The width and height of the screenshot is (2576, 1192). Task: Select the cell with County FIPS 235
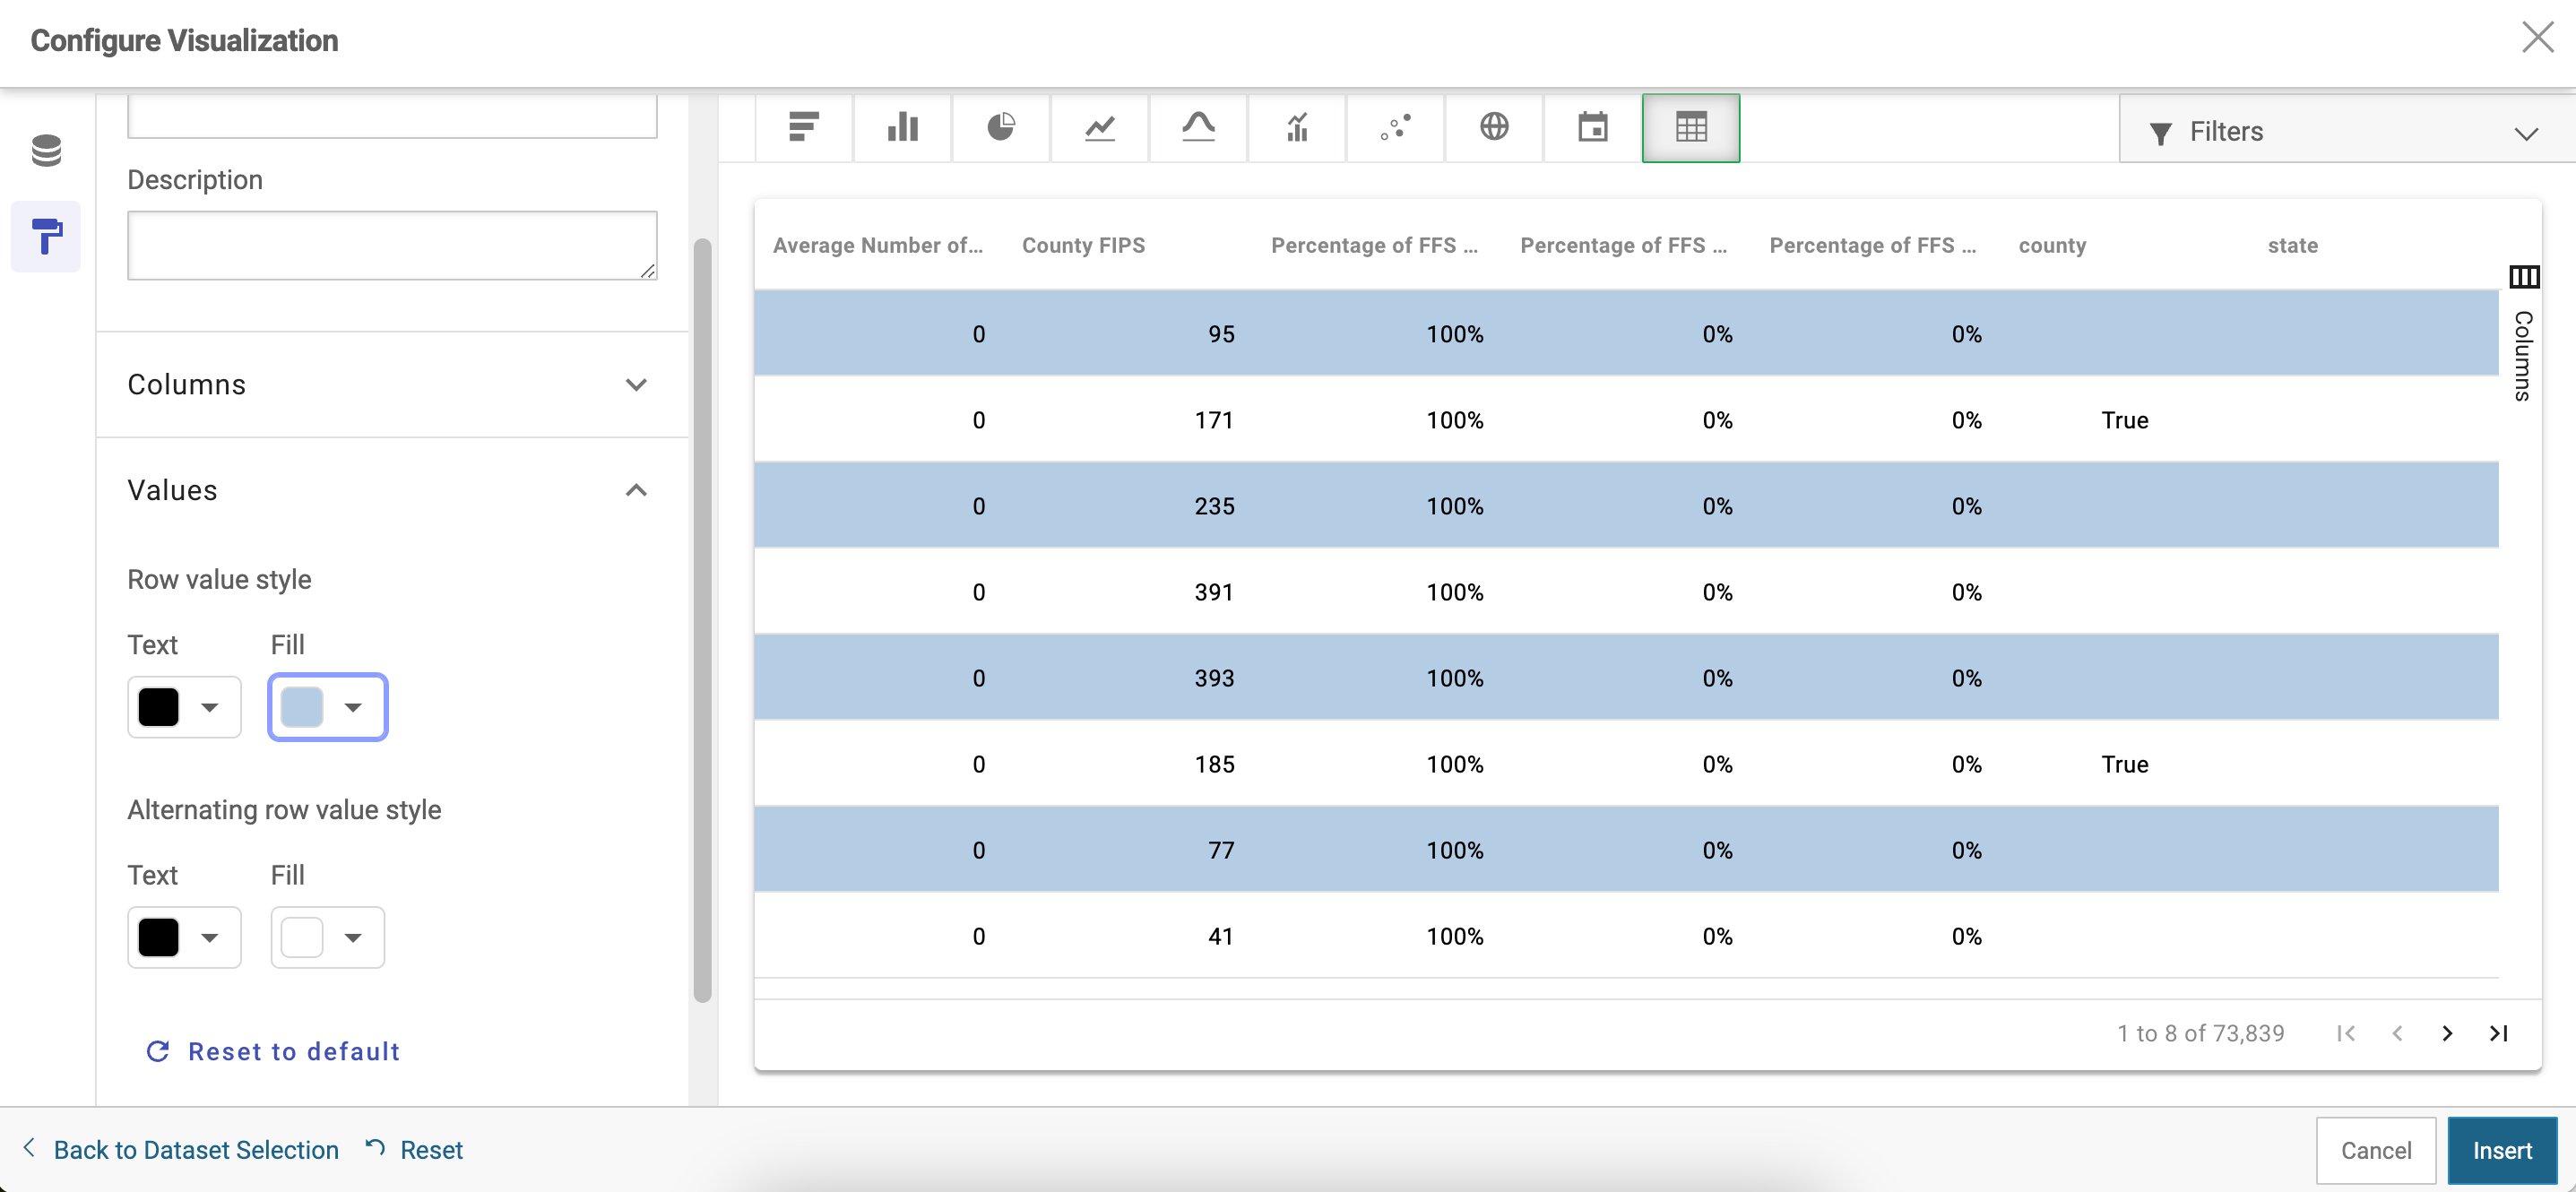(1128, 506)
